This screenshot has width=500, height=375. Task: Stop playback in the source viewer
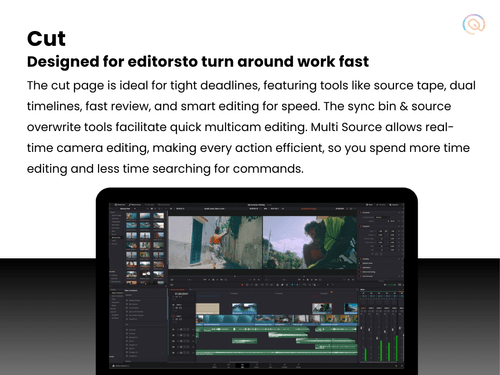click(213, 279)
